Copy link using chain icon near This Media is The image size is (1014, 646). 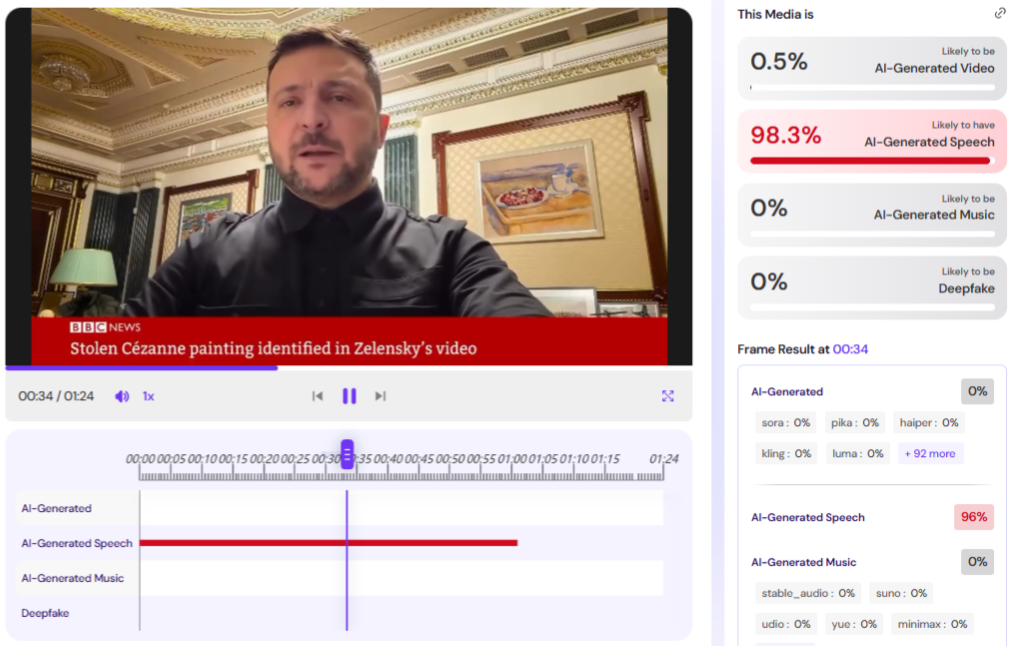tap(1000, 14)
